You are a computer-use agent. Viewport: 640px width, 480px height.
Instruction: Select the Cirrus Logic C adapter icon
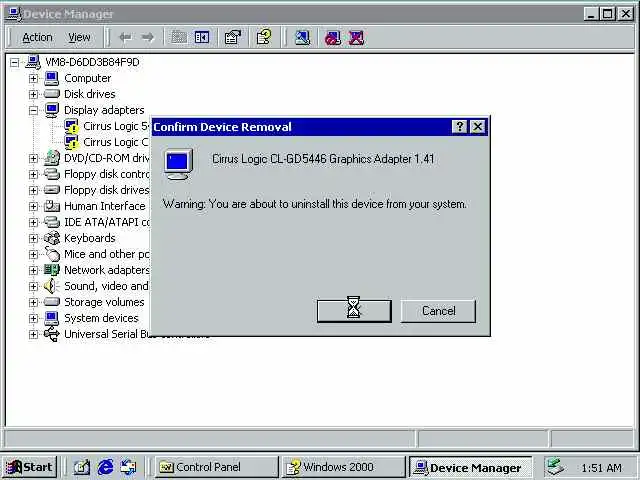point(71,142)
